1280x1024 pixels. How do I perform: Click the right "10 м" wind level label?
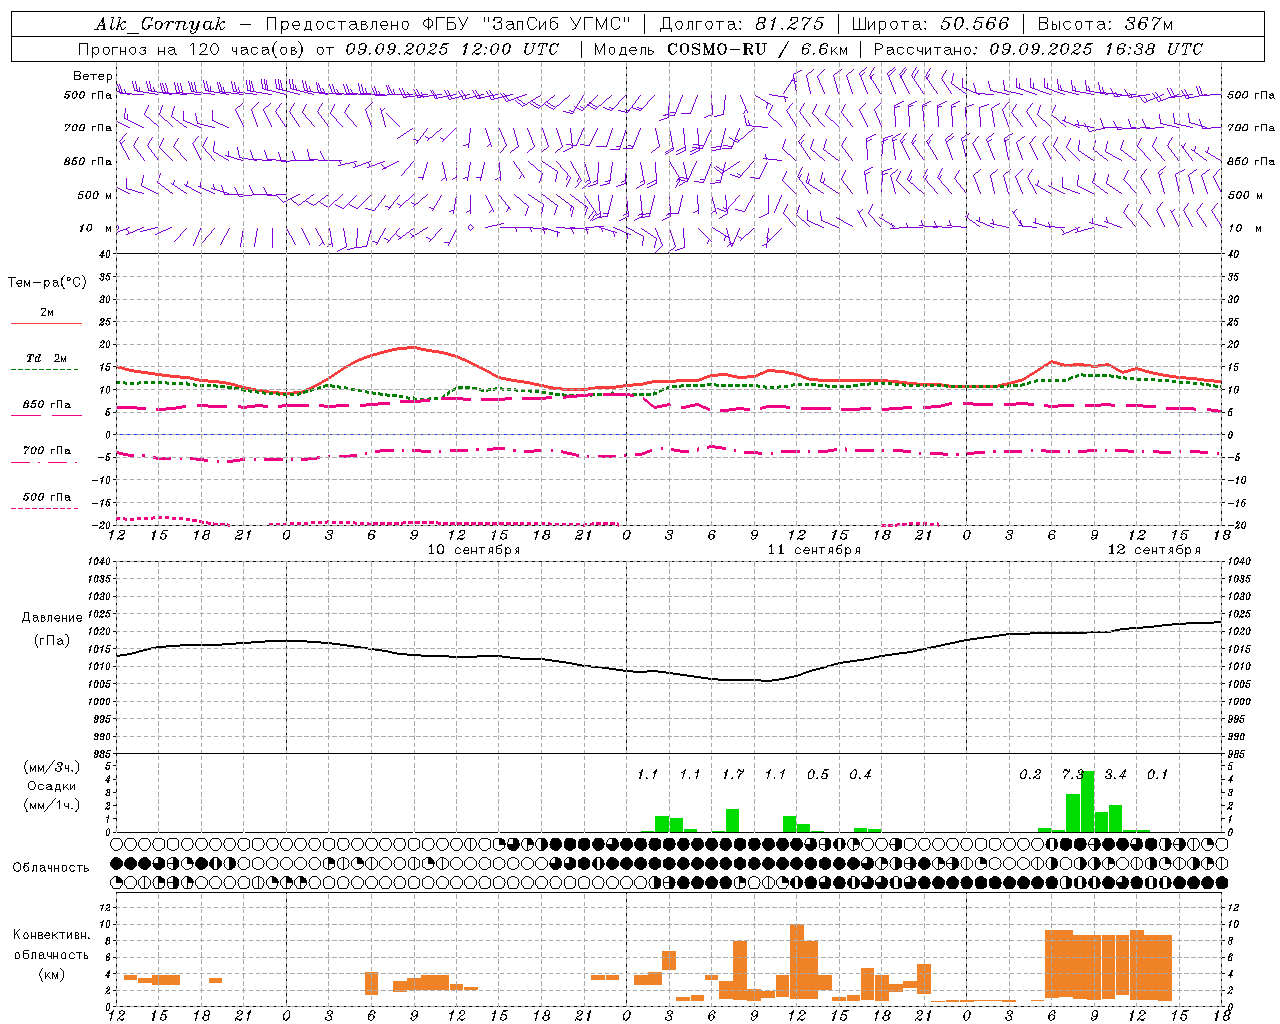click(x=1245, y=228)
